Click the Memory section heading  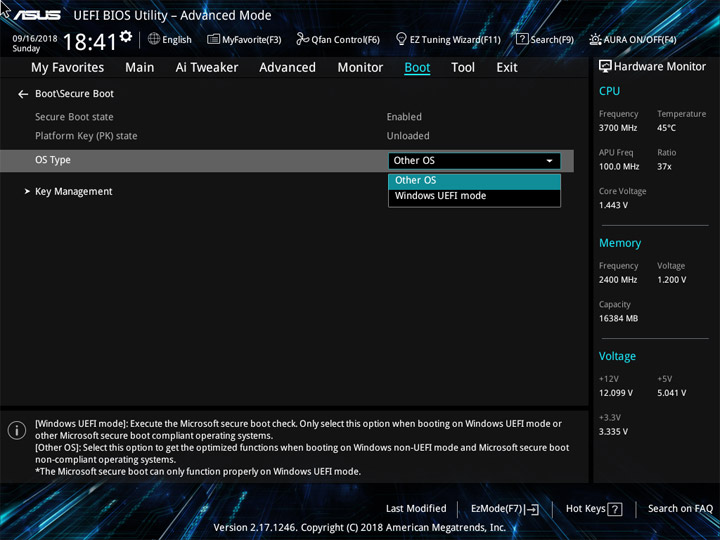(x=620, y=243)
